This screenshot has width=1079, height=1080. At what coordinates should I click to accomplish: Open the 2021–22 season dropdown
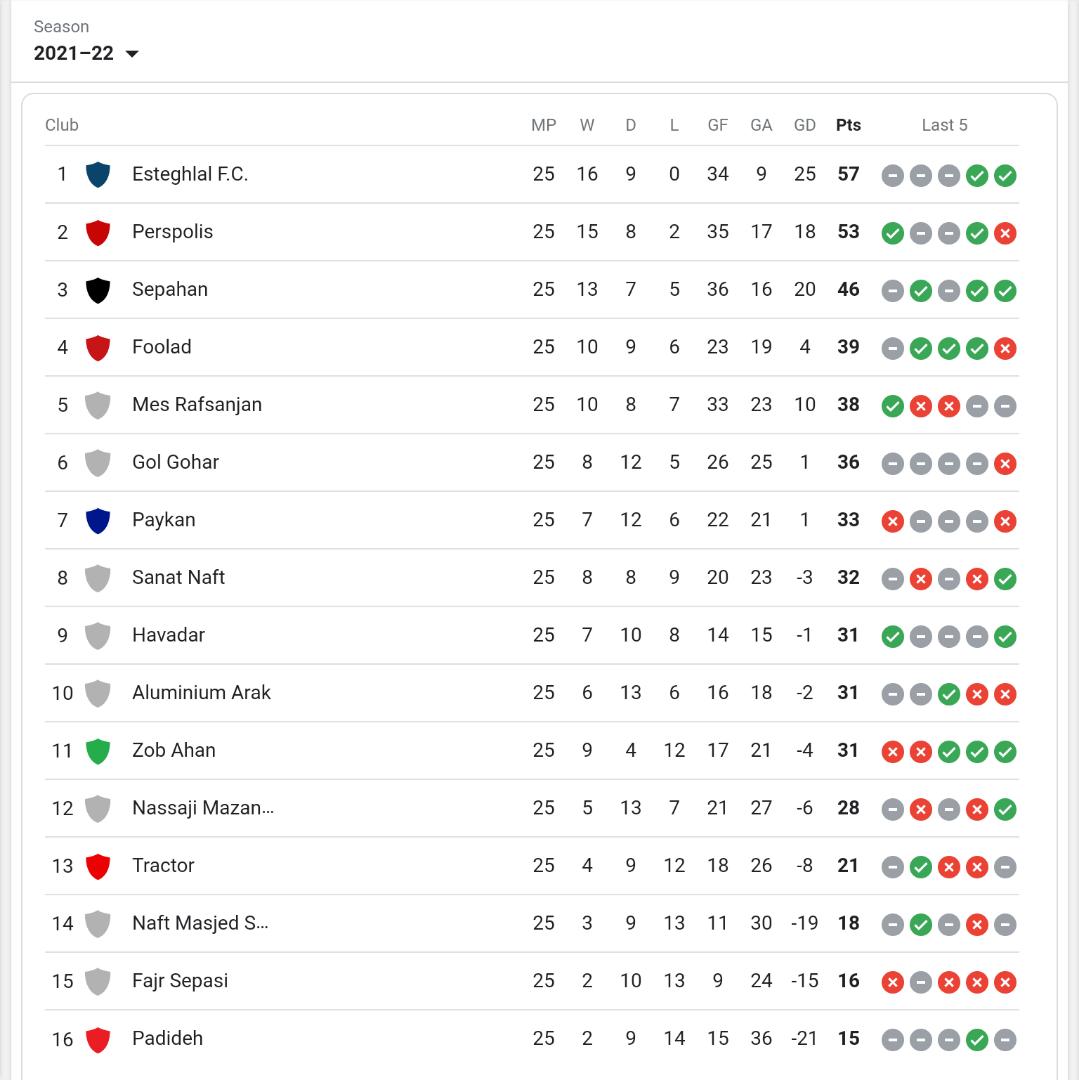click(86, 54)
